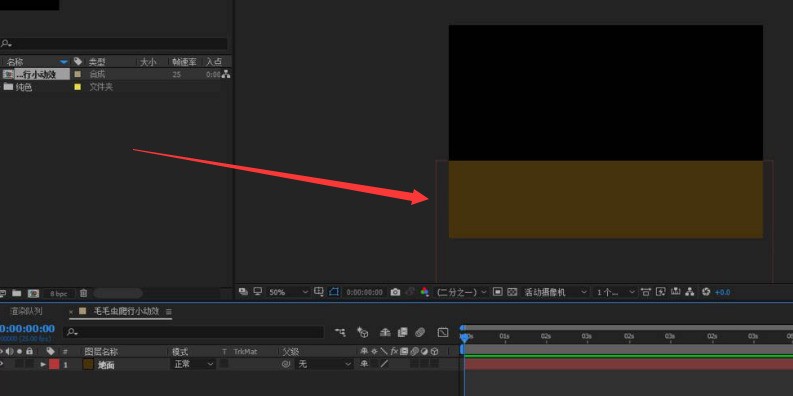
Task: Open the show channel RGB color icon
Action: click(x=425, y=292)
